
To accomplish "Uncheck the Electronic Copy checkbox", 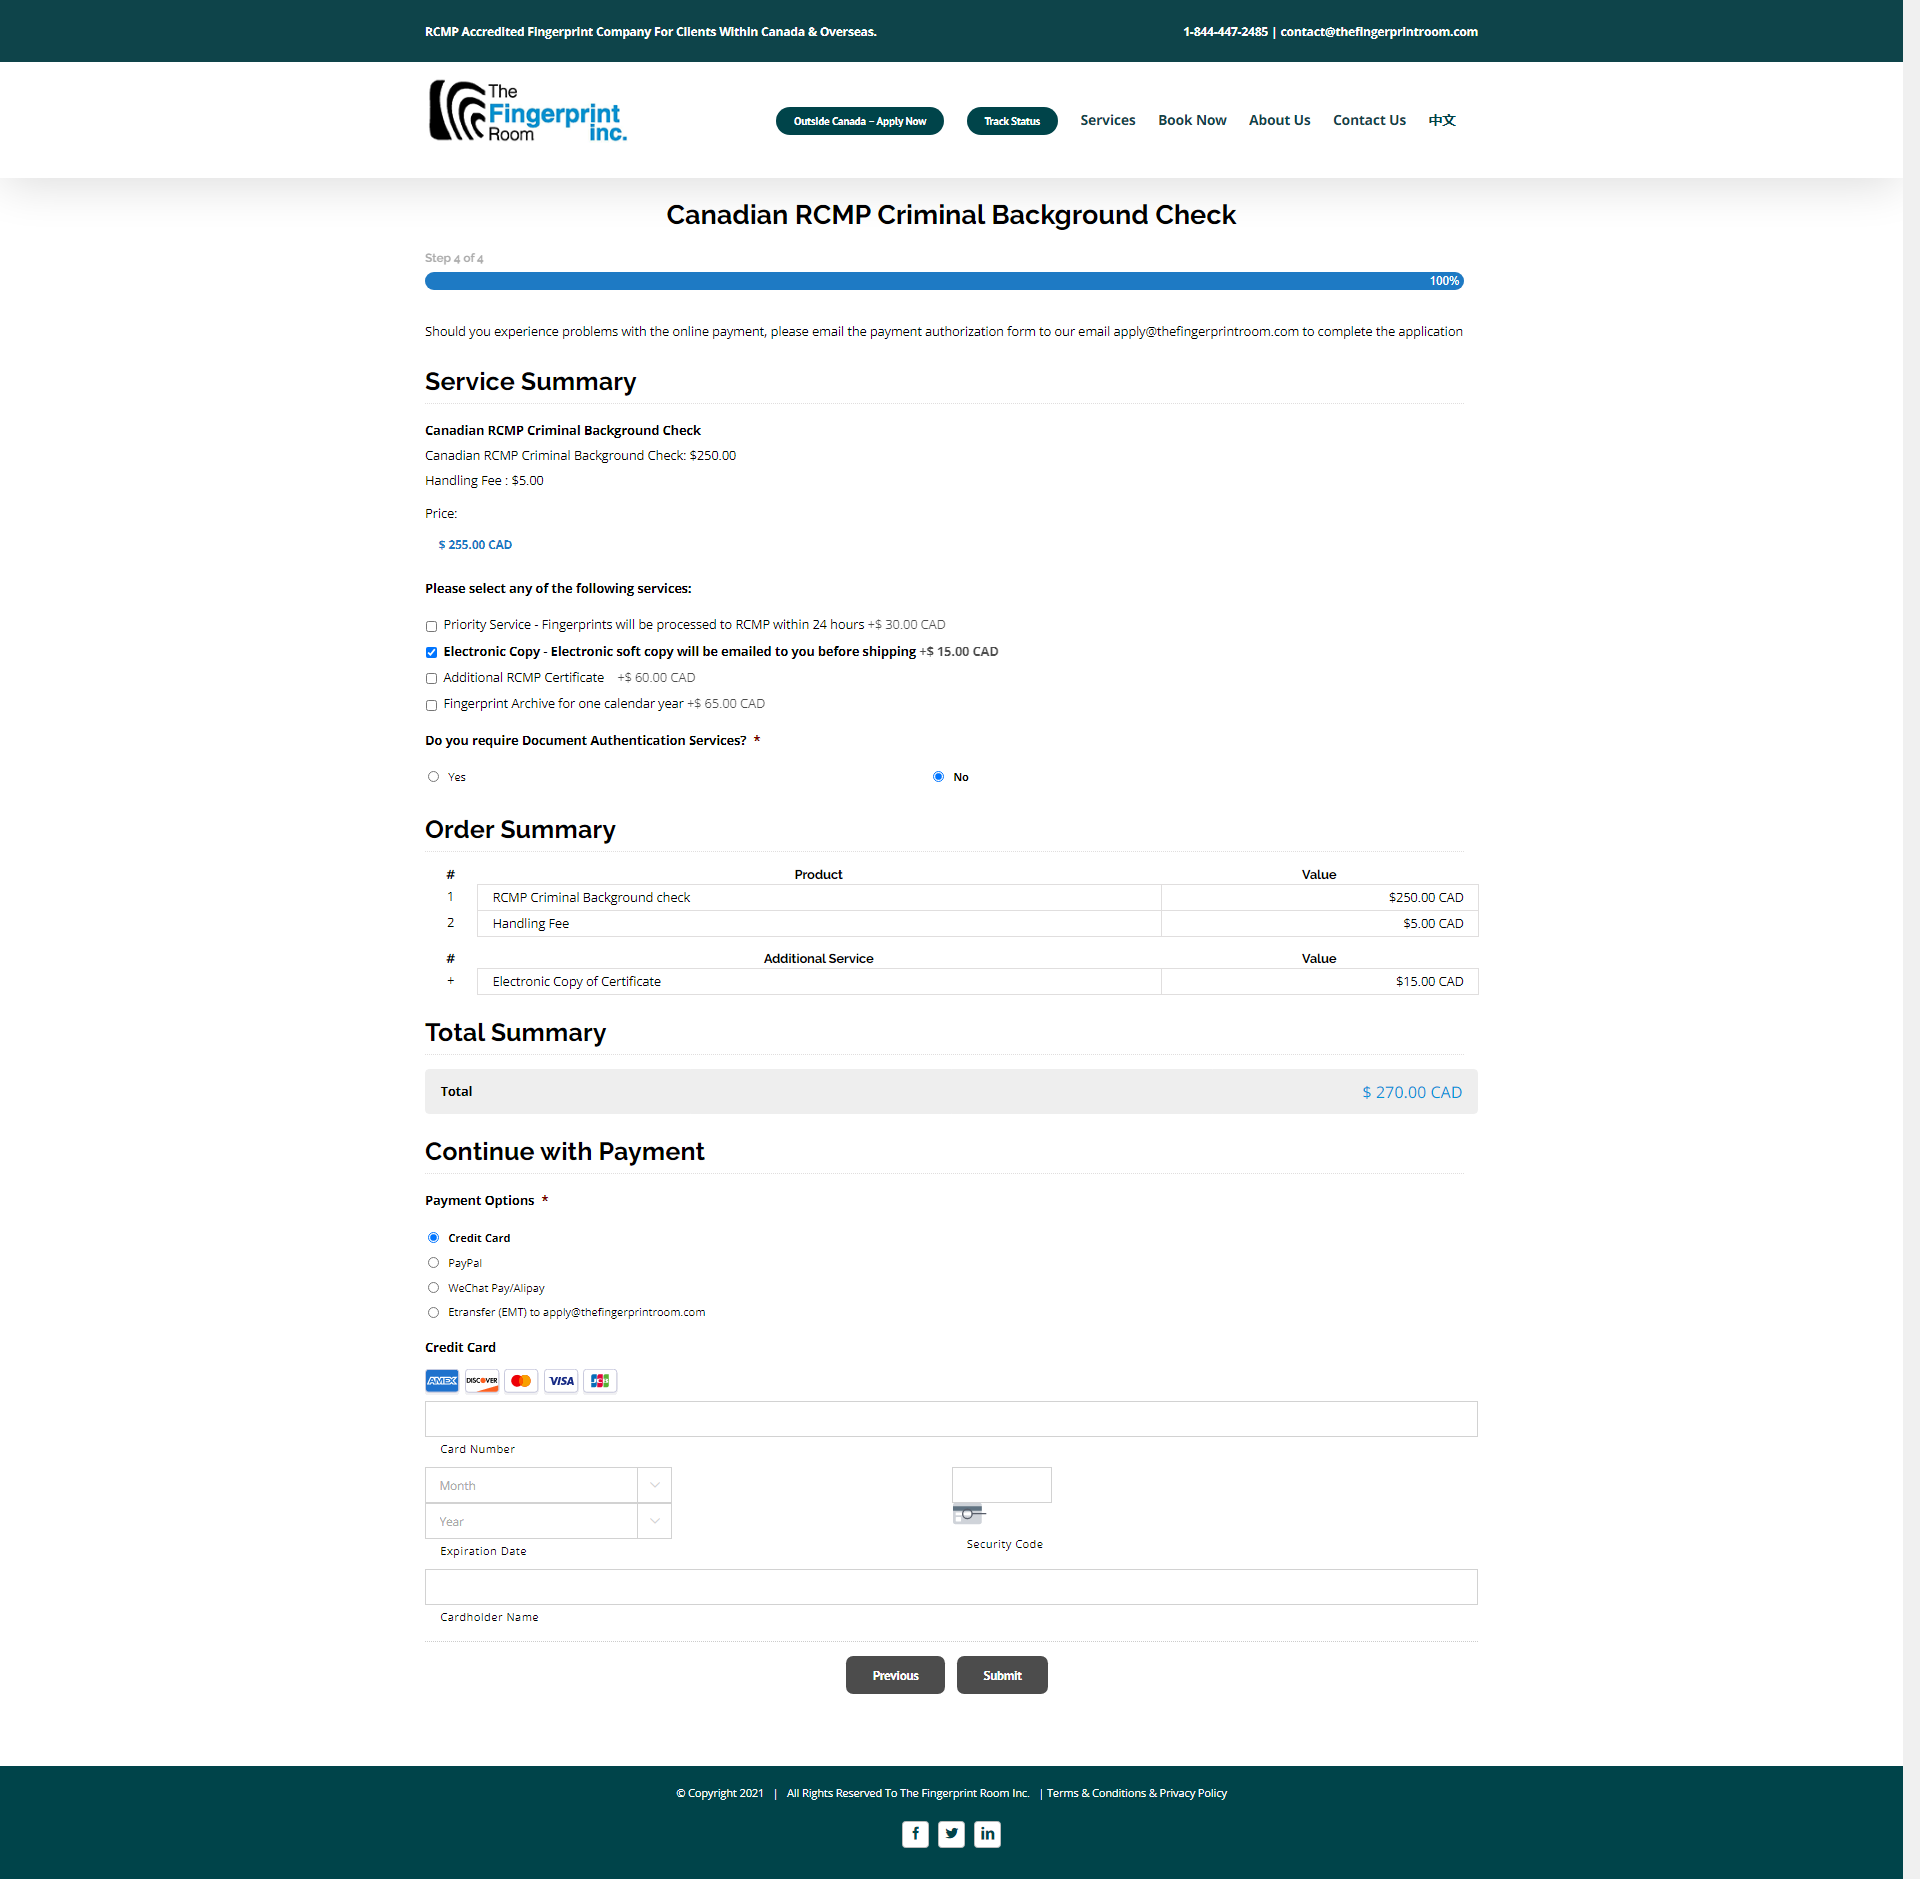I will [x=432, y=652].
